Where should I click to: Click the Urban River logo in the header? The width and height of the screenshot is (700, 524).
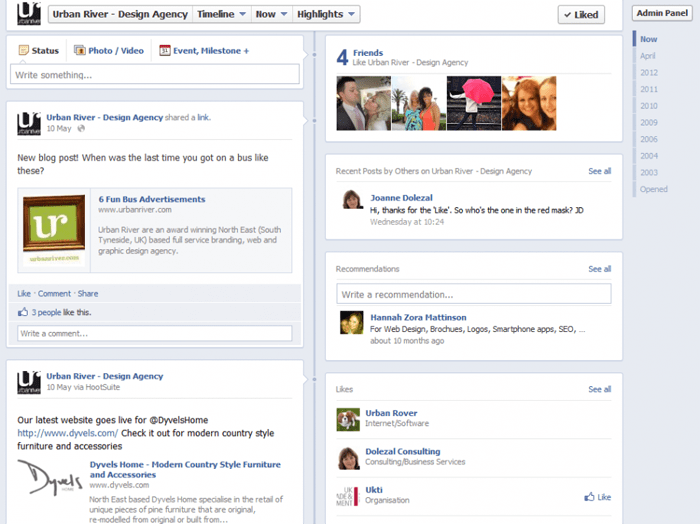[x=29, y=14]
